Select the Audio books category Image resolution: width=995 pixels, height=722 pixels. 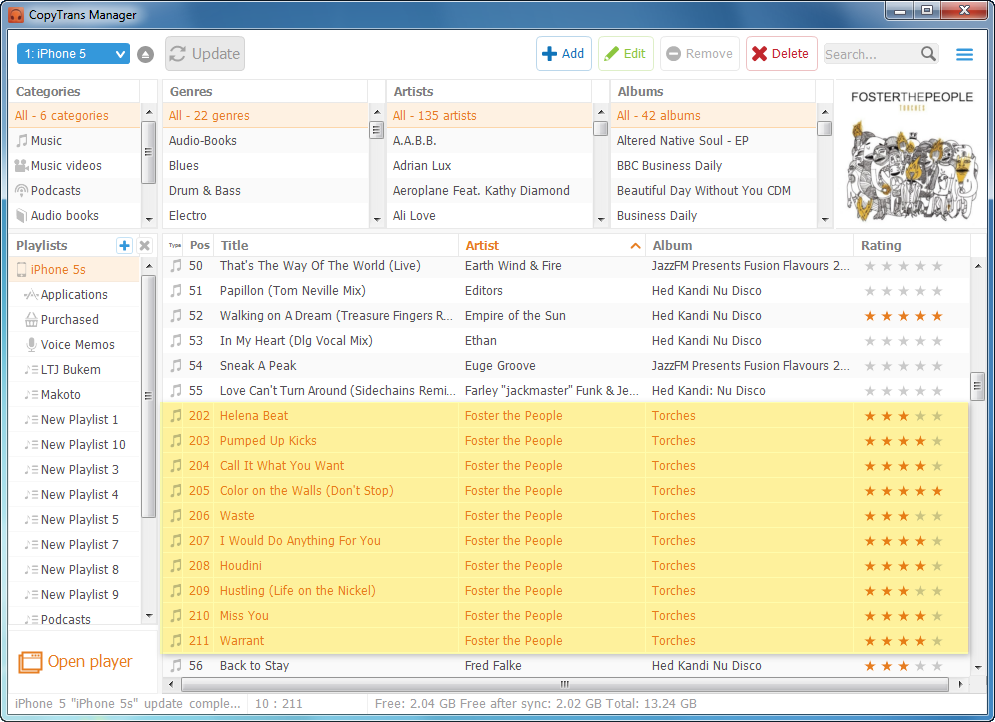click(74, 216)
